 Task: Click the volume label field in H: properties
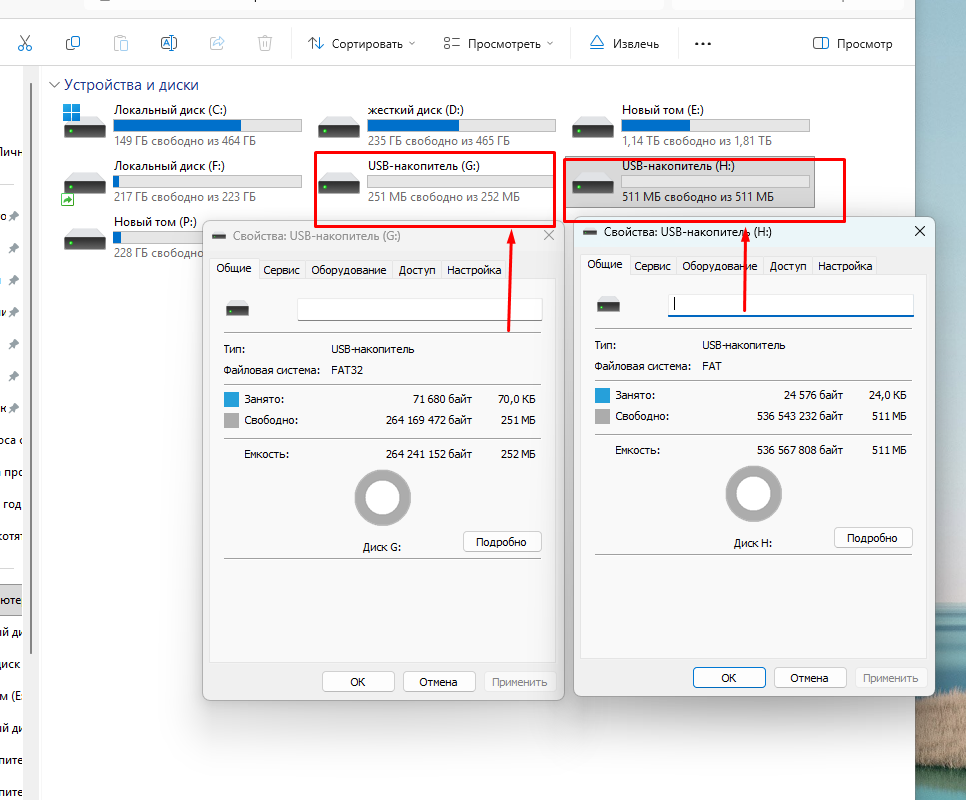(x=790, y=305)
